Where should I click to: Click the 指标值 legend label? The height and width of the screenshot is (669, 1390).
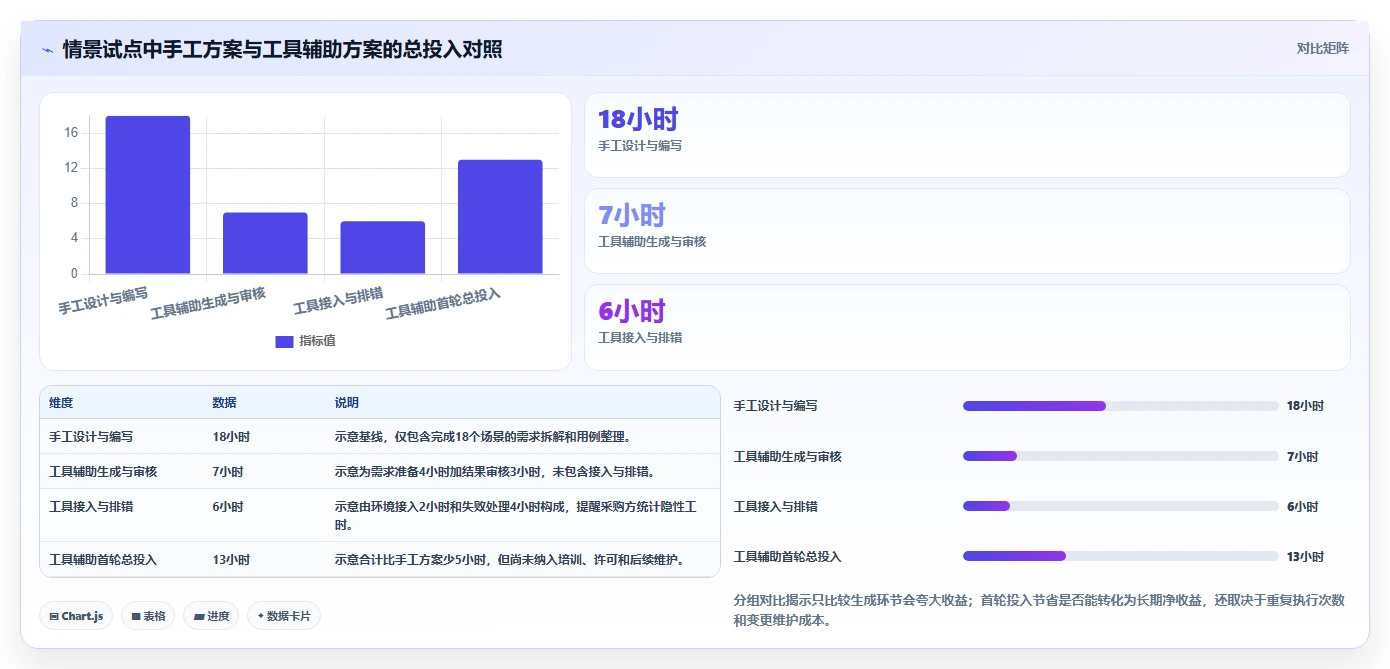pyautogui.click(x=317, y=341)
